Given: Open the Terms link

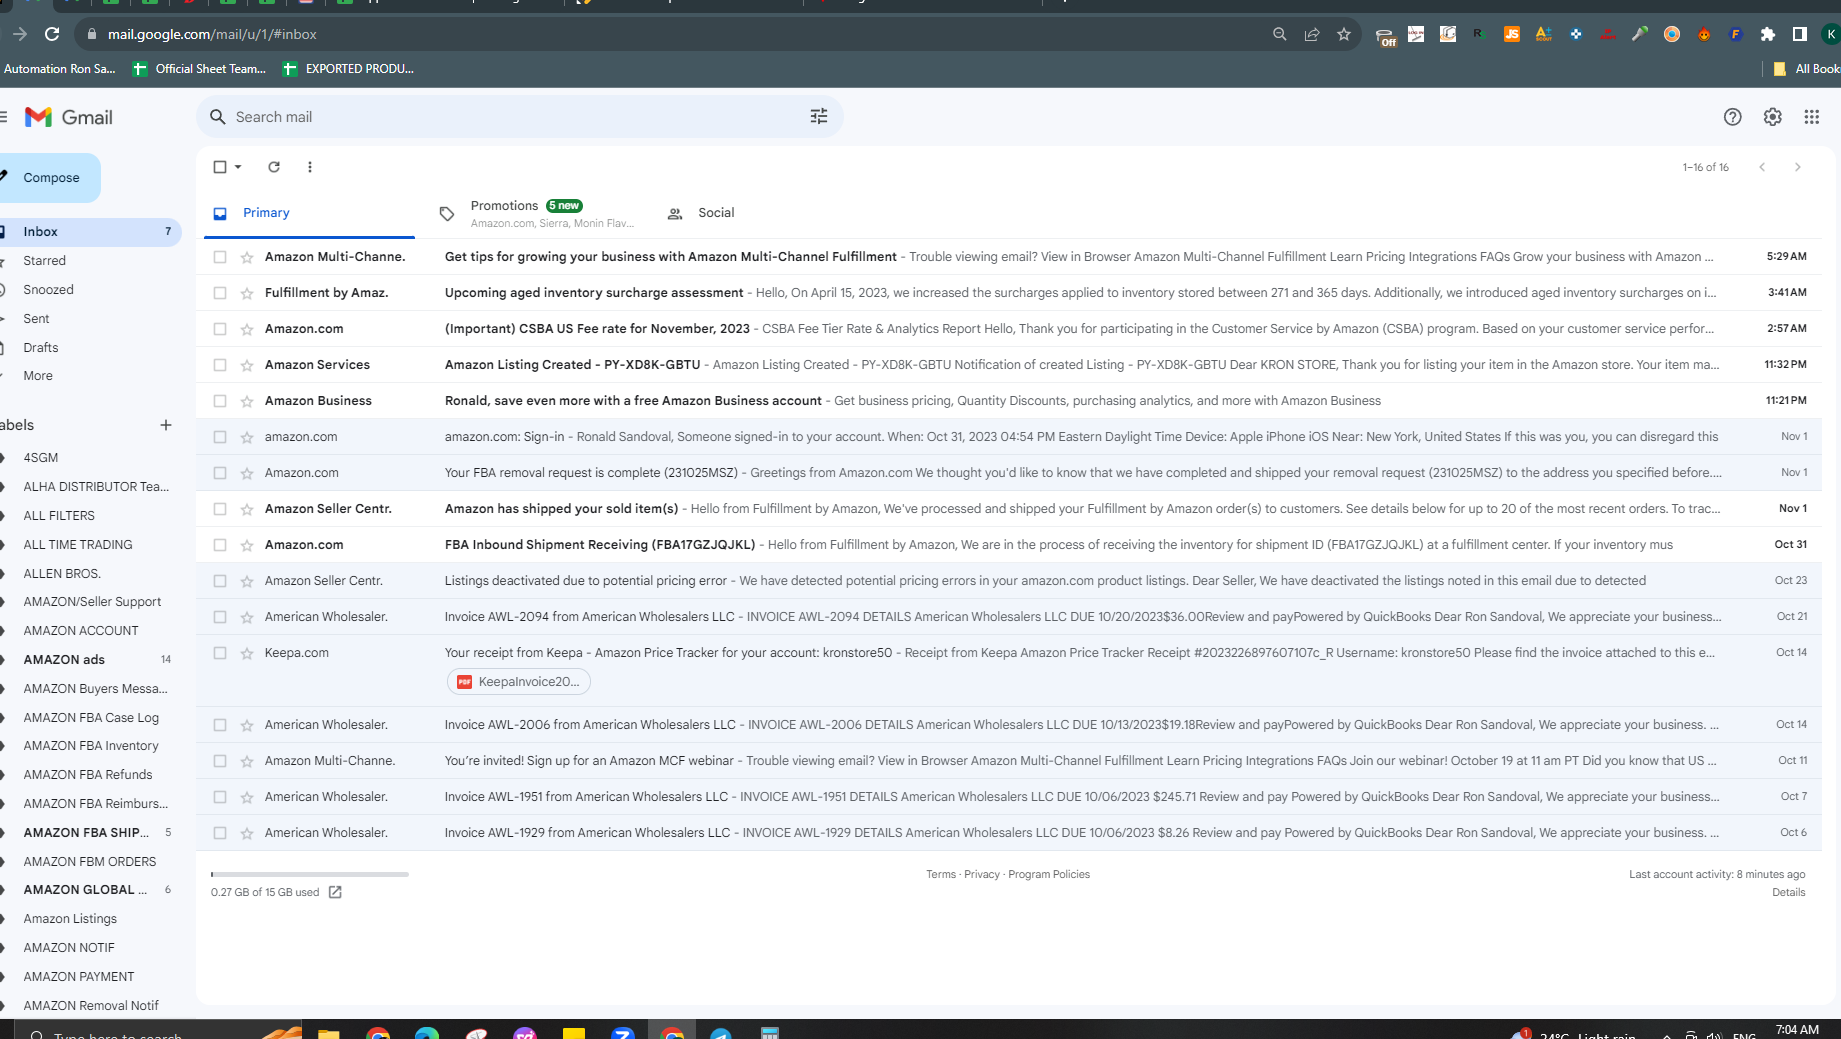Looking at the screenshot, I should tap(941, 875).
